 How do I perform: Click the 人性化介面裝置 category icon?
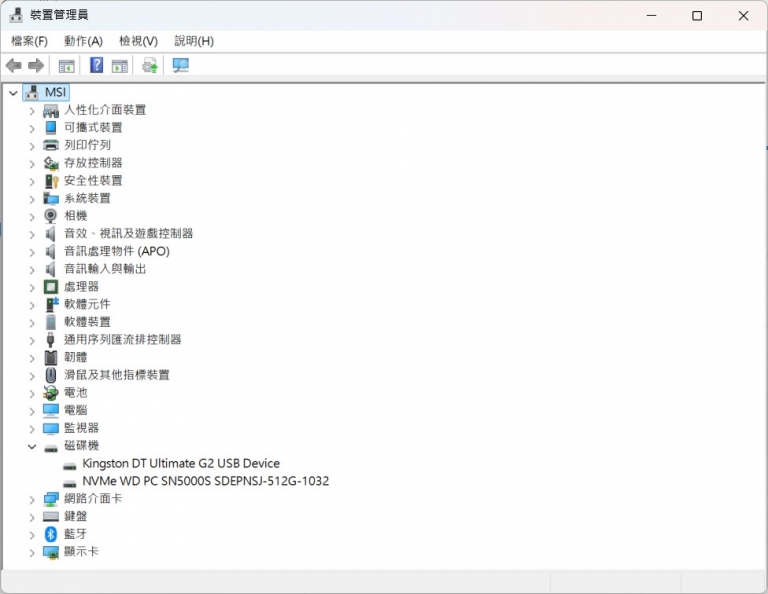tap(51, 111)
